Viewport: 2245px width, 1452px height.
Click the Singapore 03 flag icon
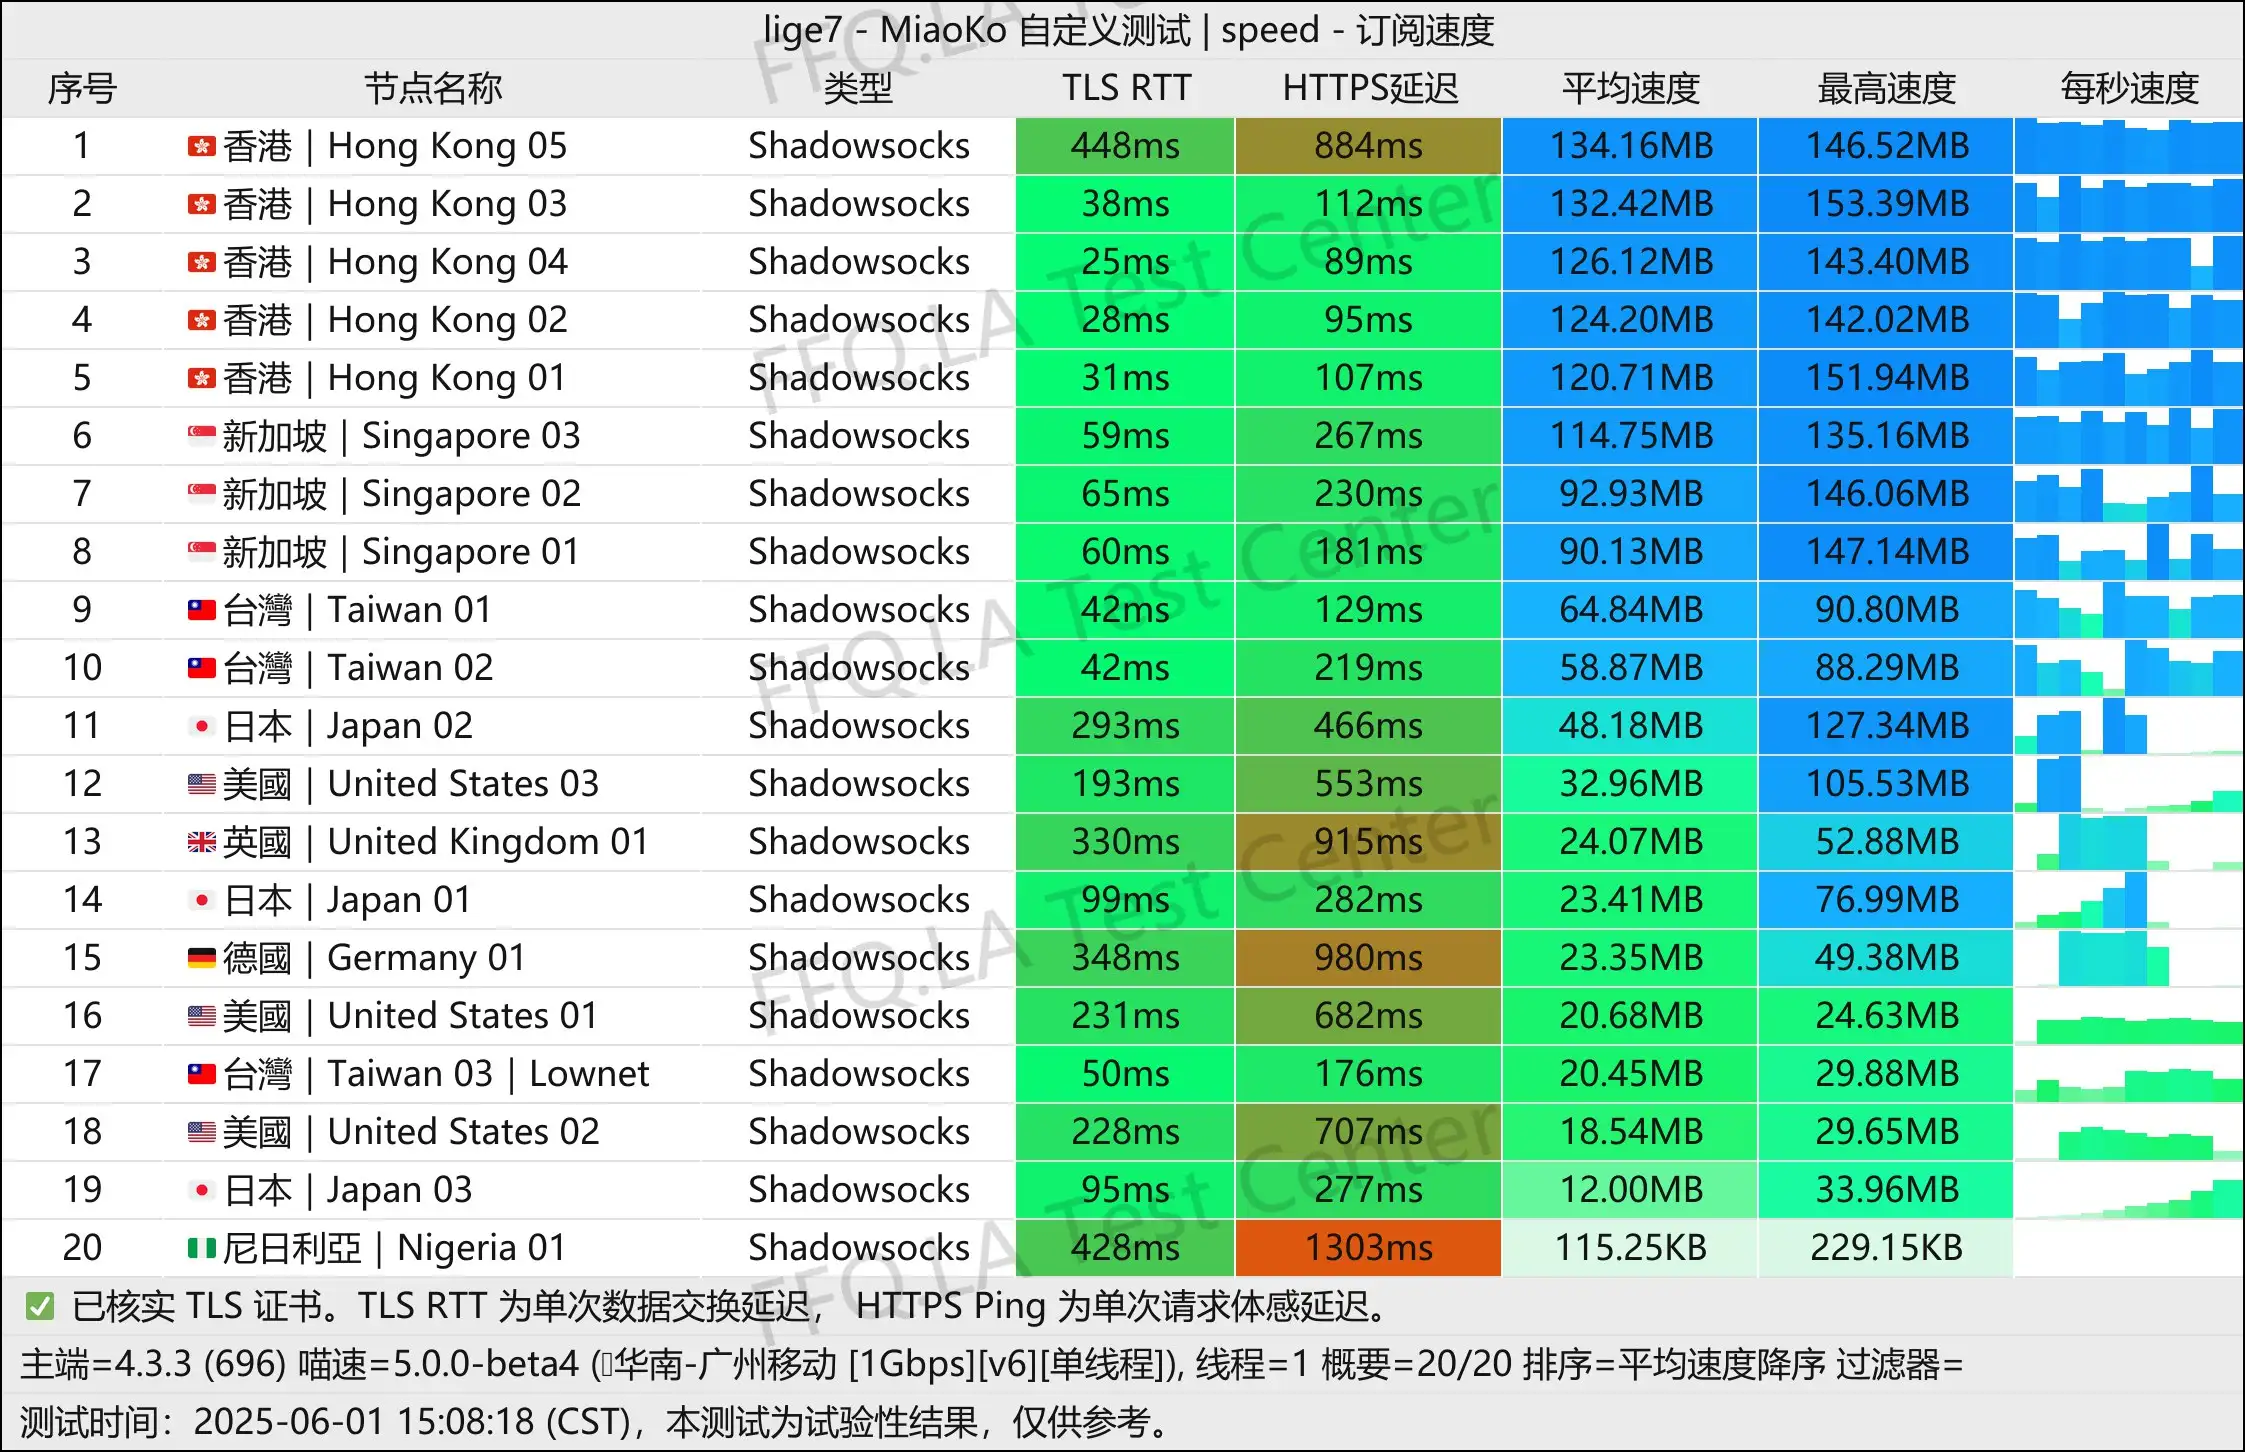tap(201, 436)
